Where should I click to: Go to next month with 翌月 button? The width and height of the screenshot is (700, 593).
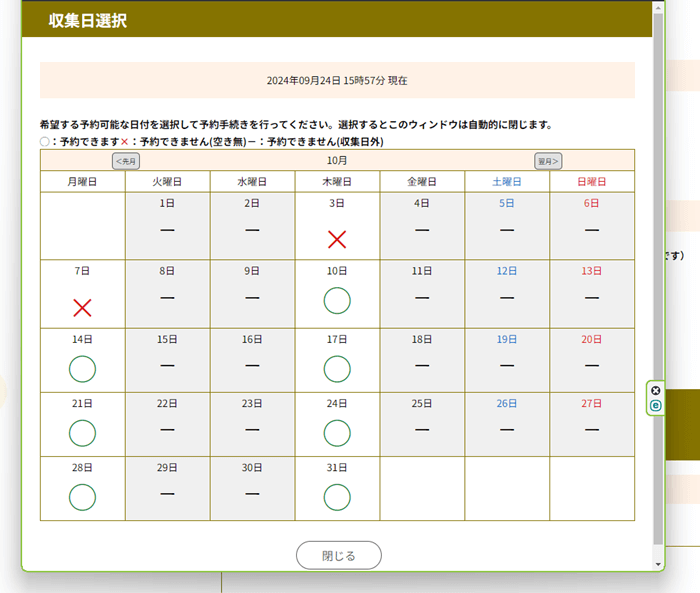[548, 161]
